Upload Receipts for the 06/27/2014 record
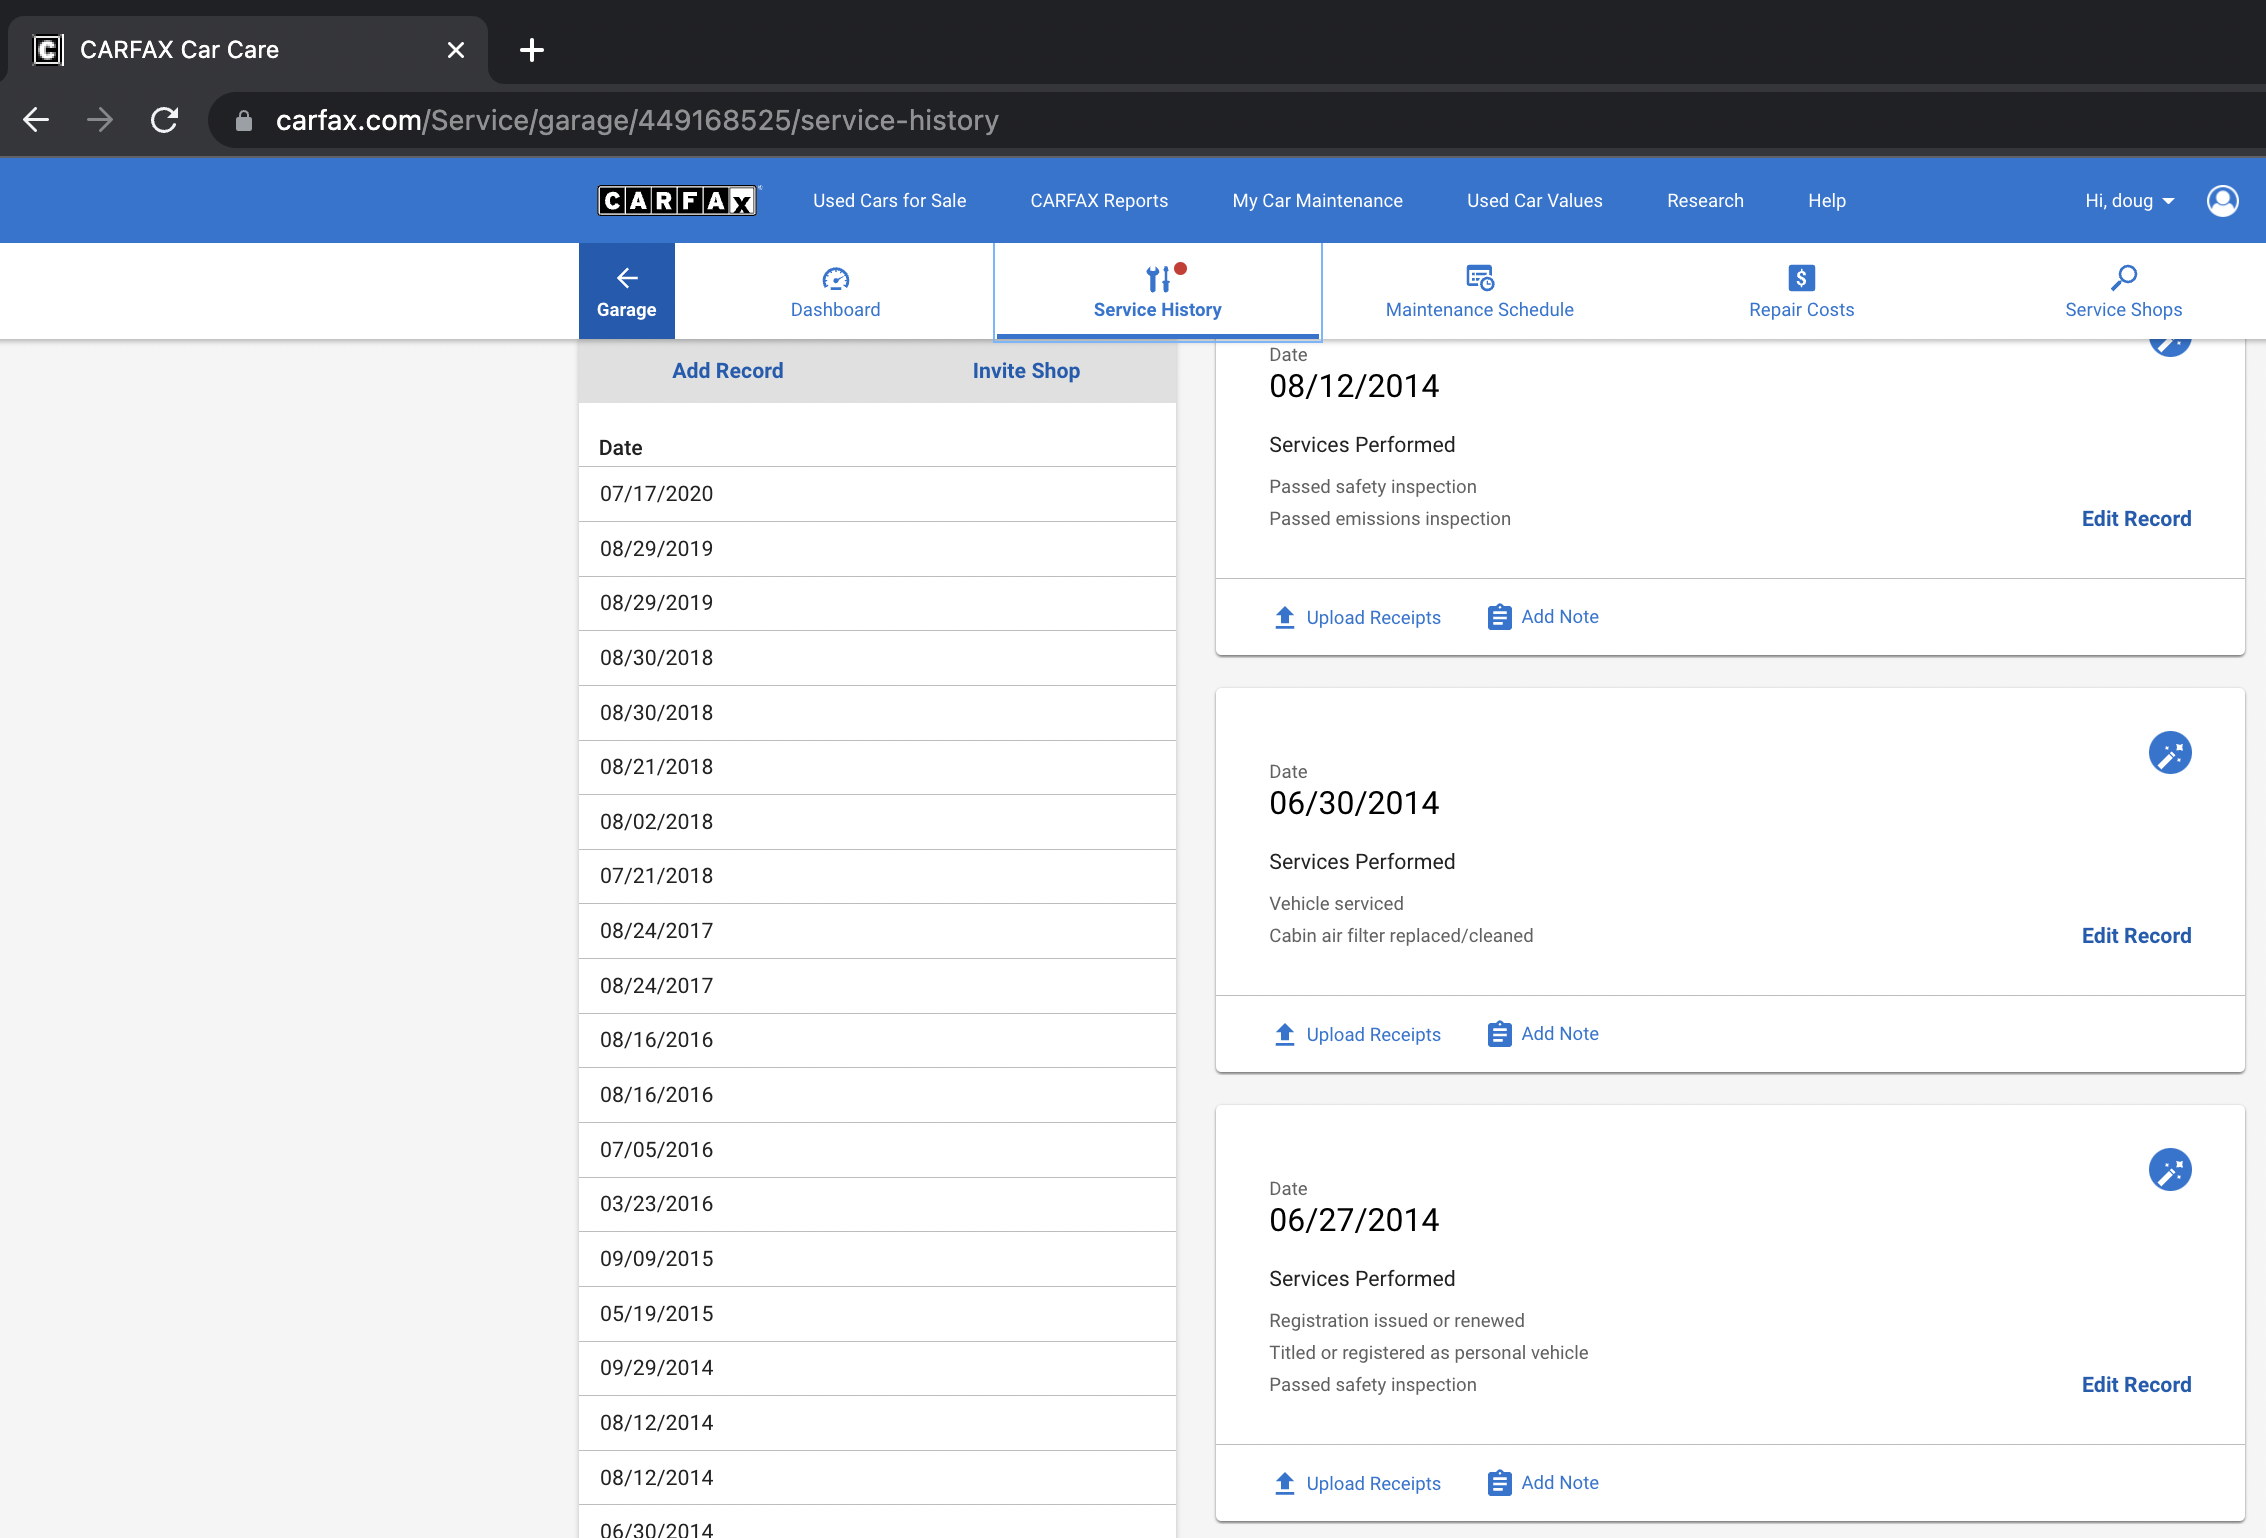The image size is (2266, 1538). [1357, 1484]
